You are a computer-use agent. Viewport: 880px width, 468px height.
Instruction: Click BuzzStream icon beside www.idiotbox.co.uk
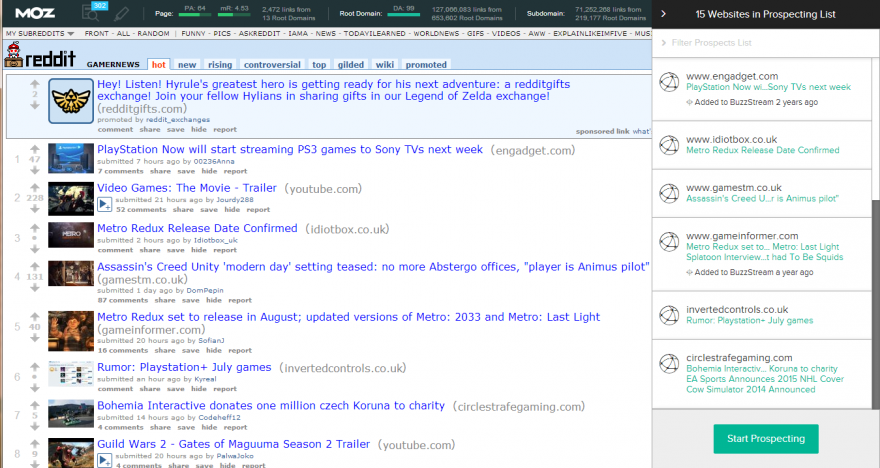668,145
